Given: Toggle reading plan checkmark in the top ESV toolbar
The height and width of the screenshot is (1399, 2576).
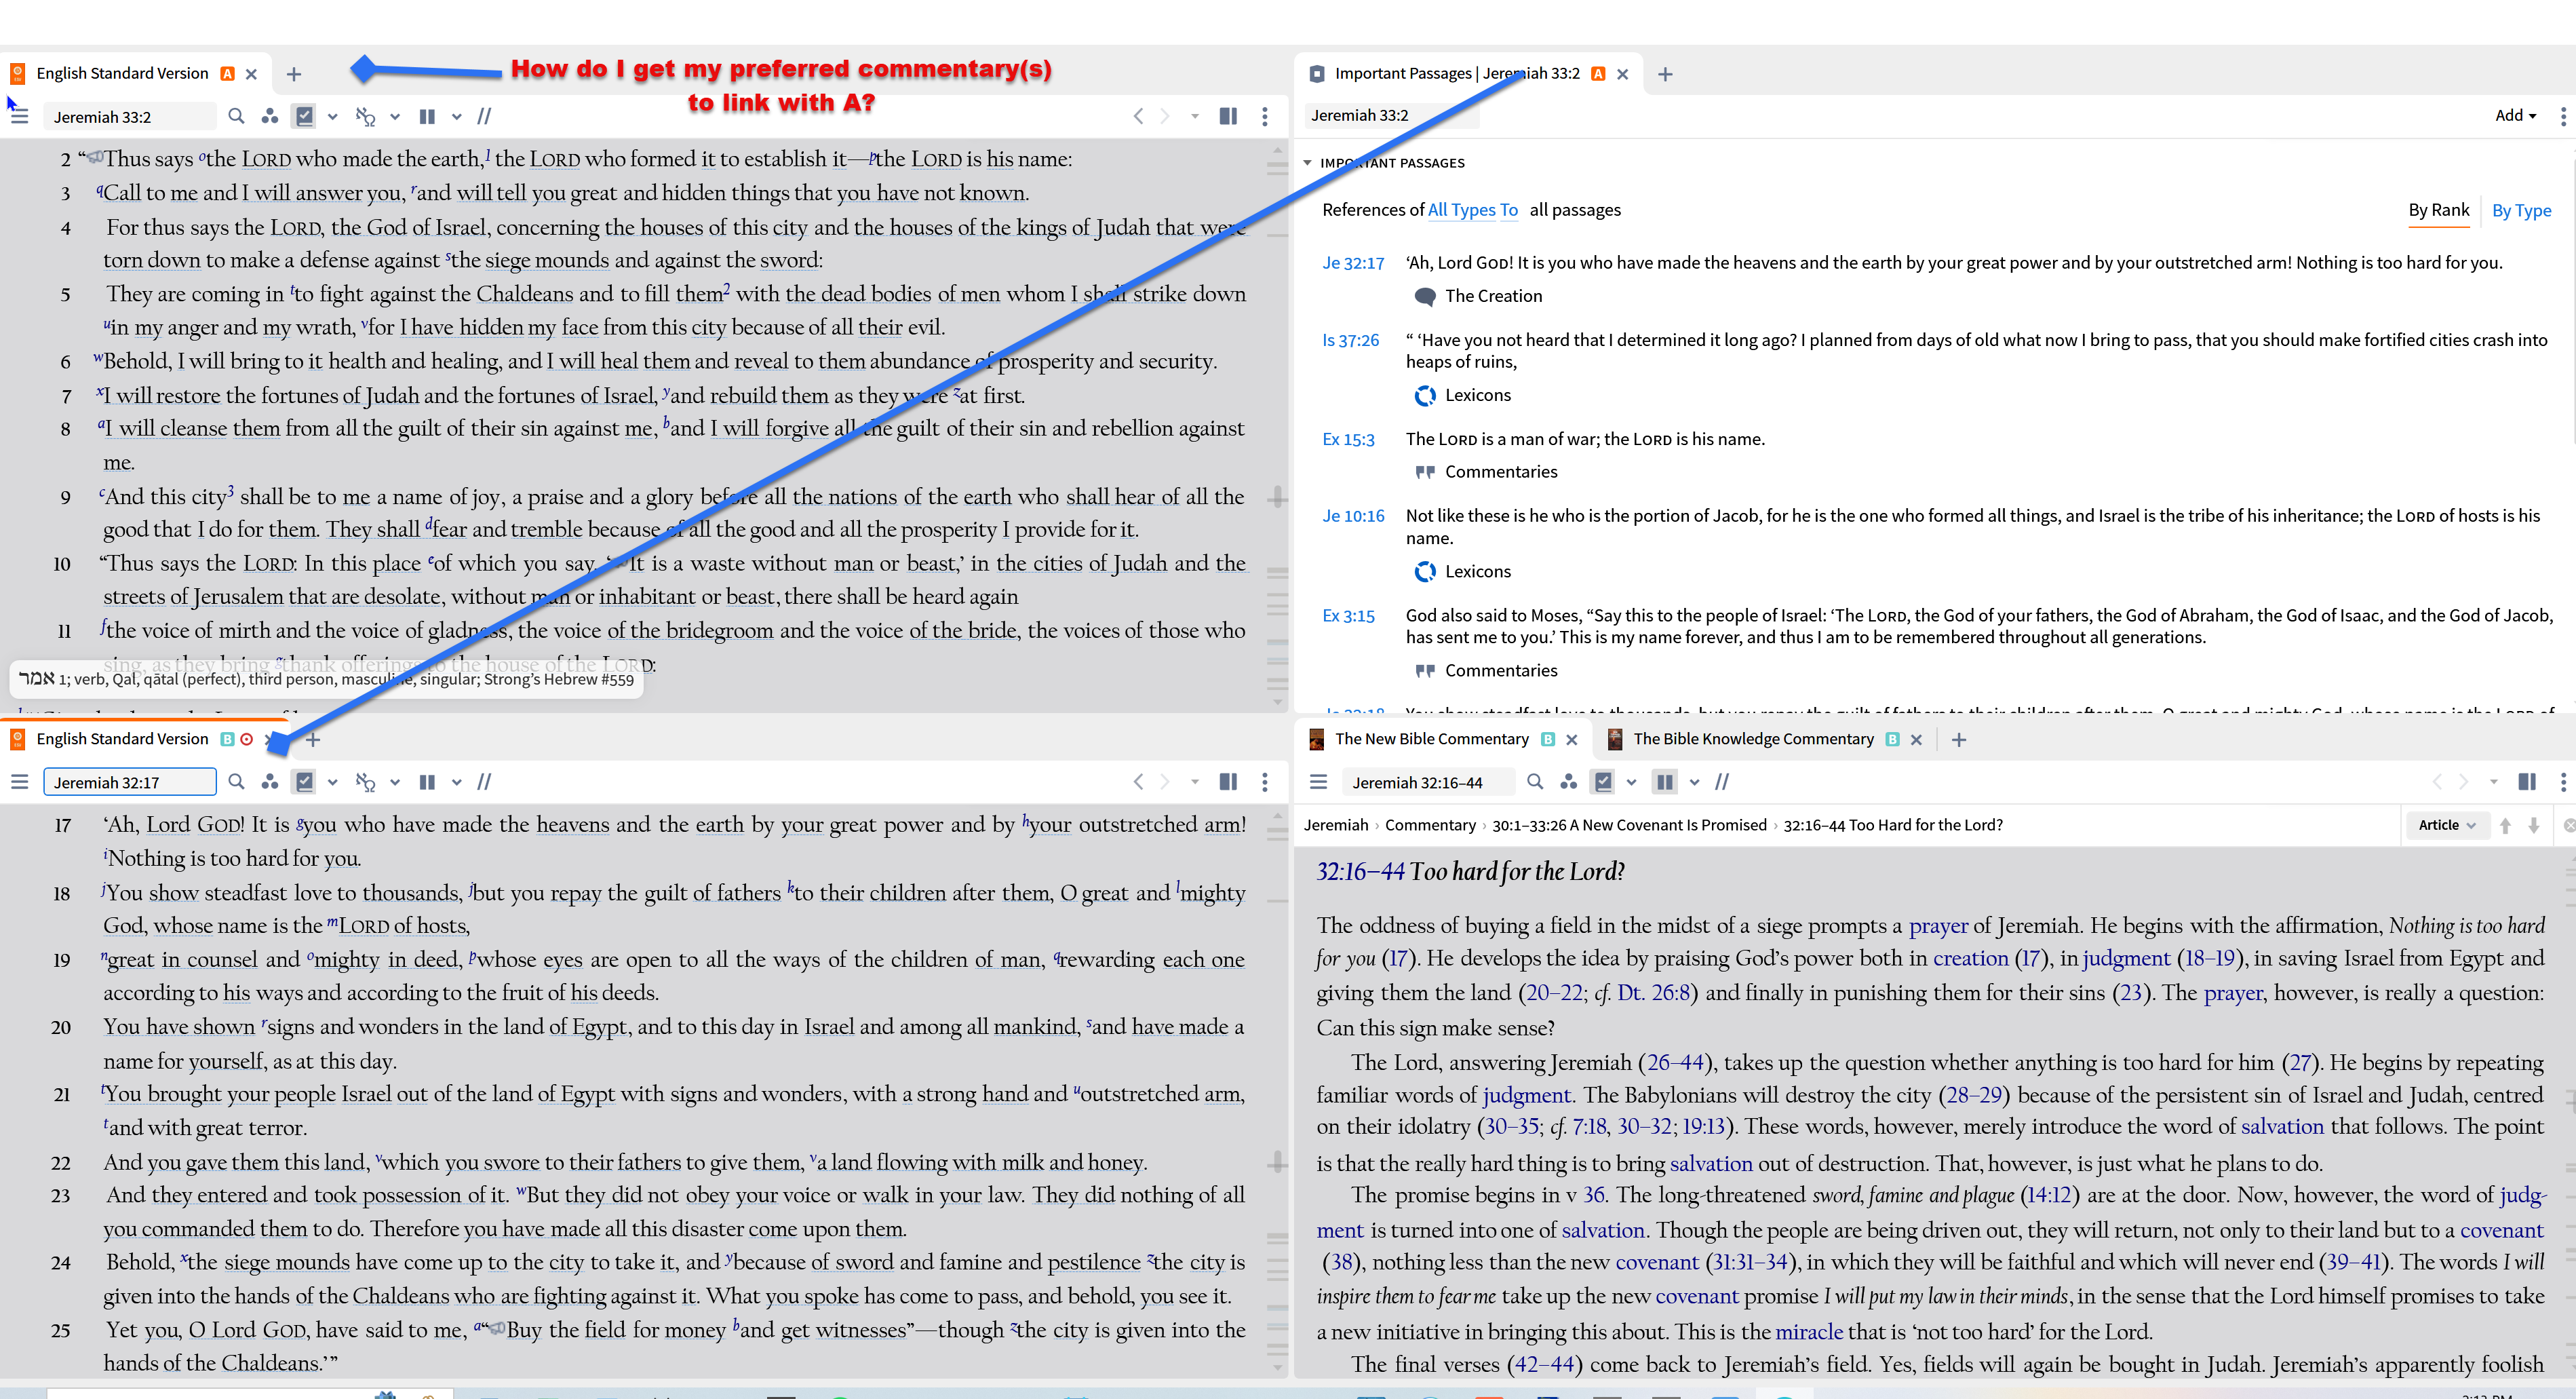Looking at the screenshot, I should 305,116.
